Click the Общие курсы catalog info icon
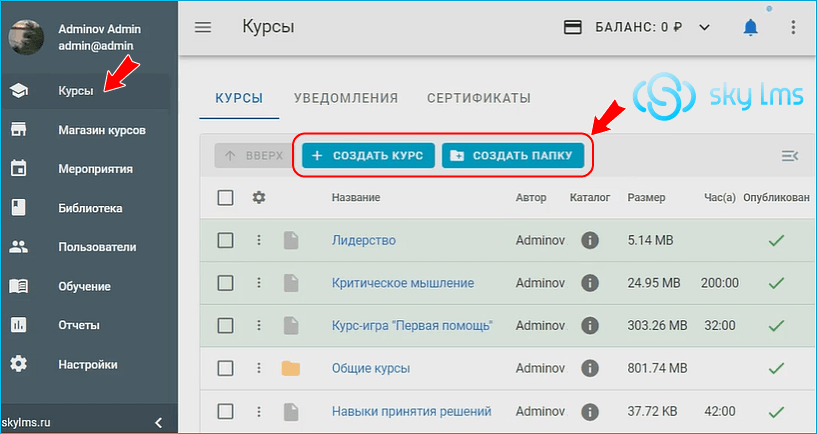The width and height of the screenshot is (817, 434). [590, 368]
